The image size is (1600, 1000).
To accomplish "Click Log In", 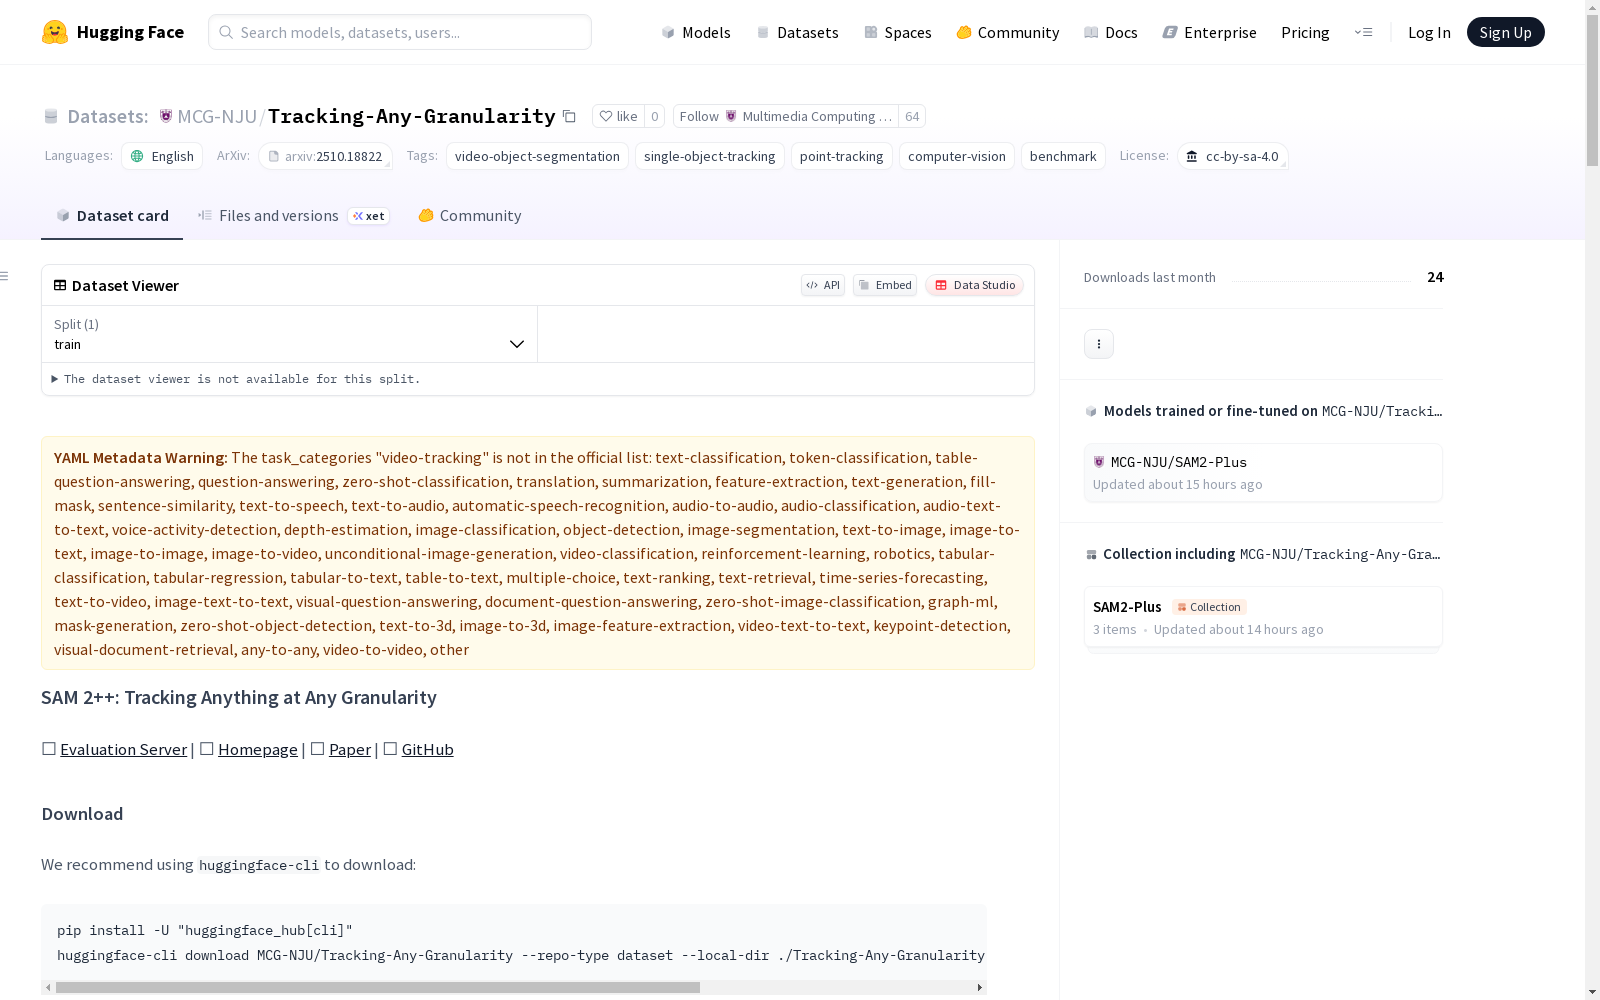I will coord(1429,32).
